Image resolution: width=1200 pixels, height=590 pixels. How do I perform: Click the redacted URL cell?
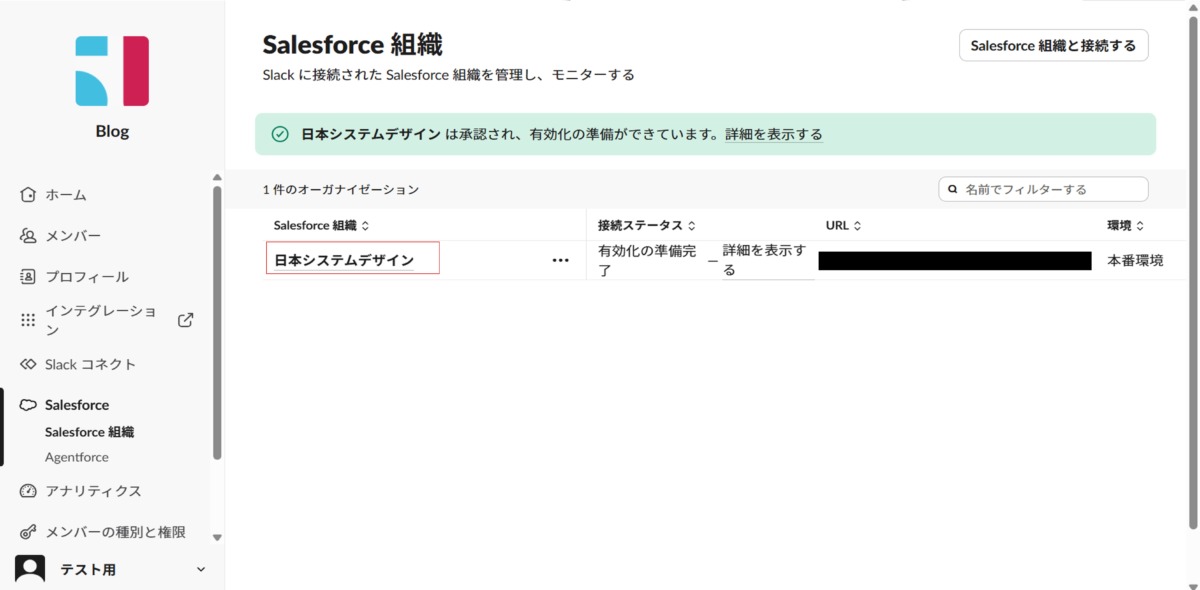click(x=954, y=260)
